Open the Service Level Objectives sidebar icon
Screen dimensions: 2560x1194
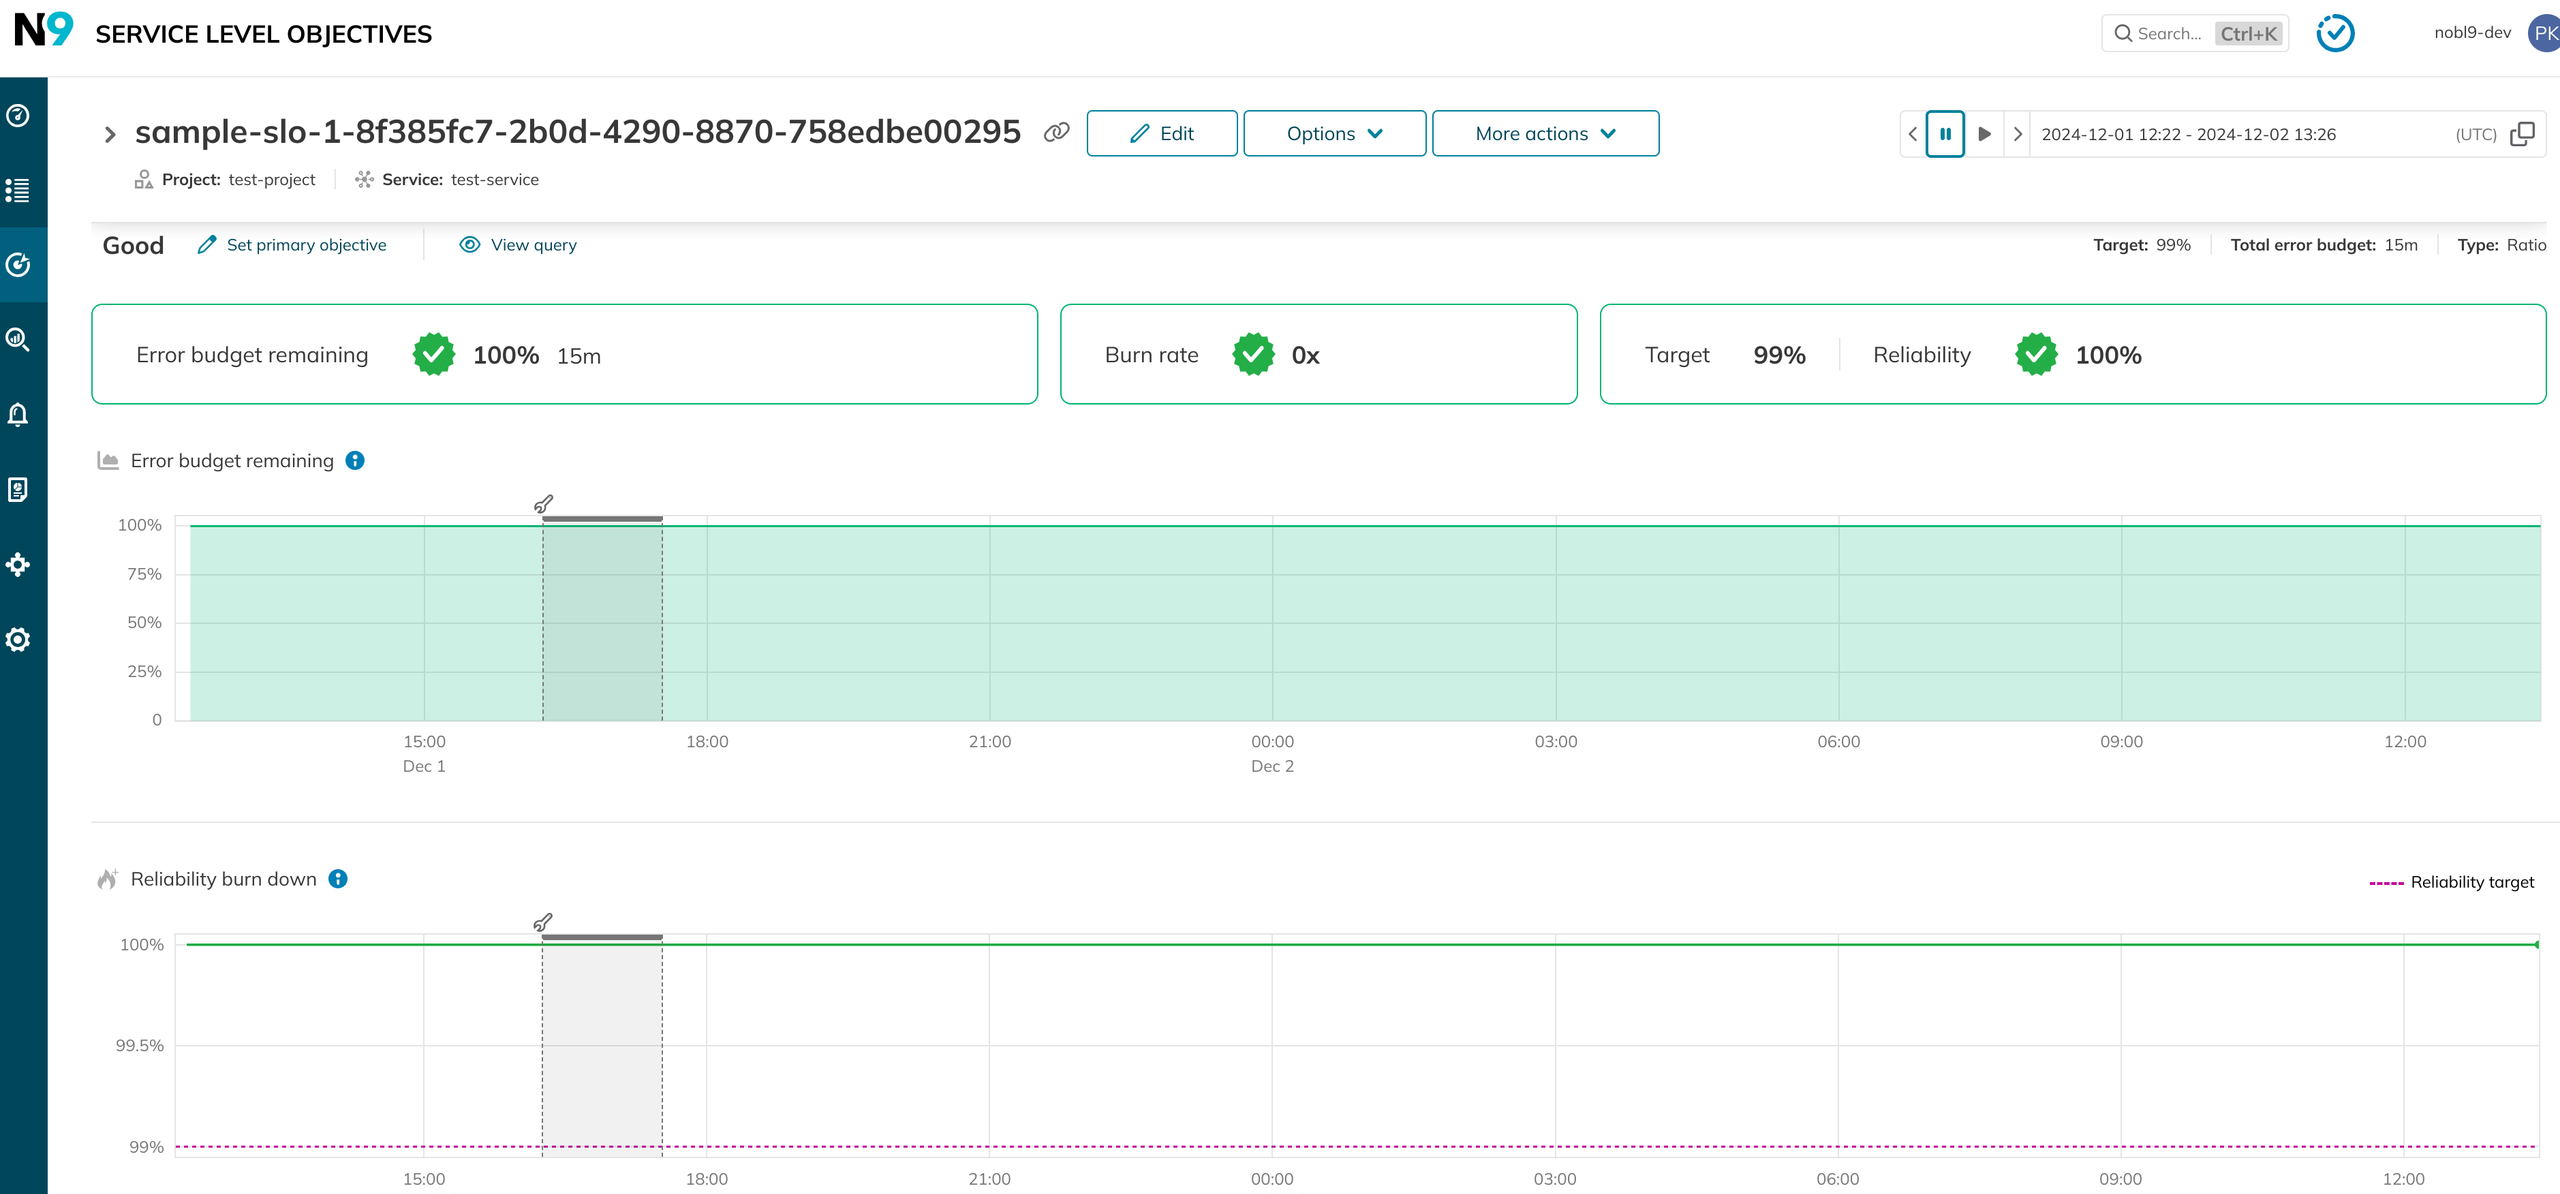18,265
